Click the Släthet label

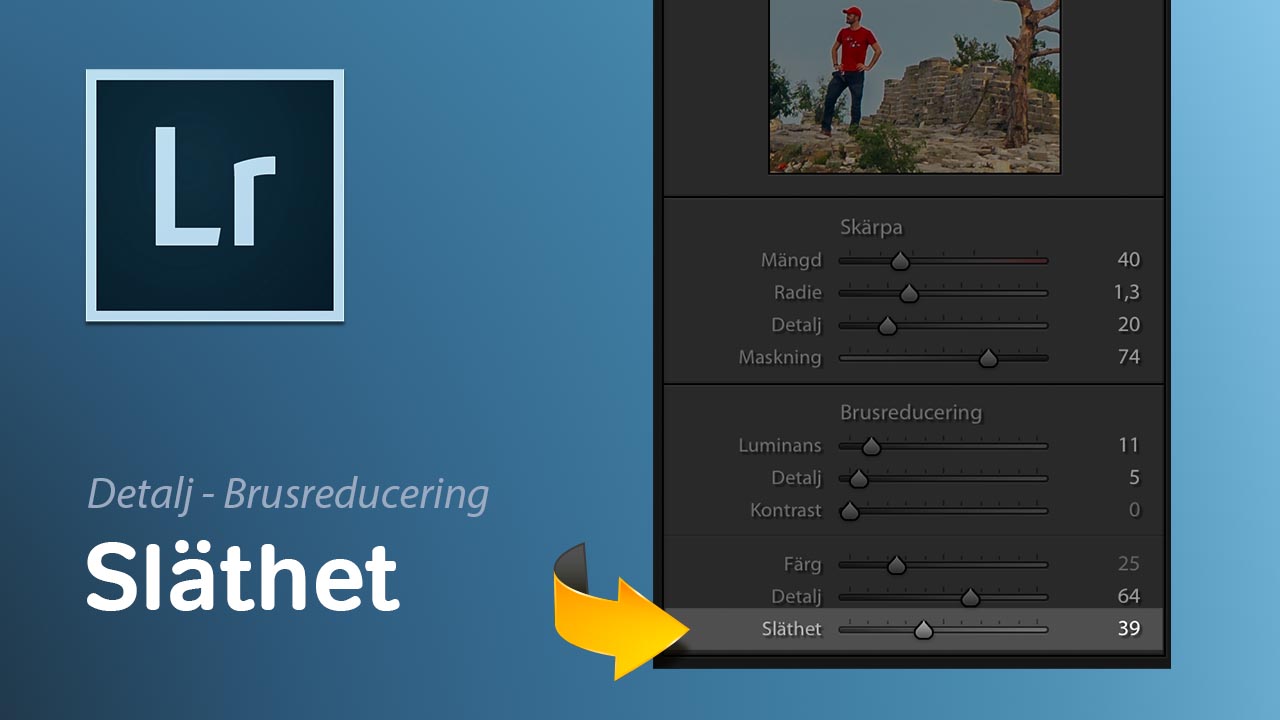[x=791, y=629]
